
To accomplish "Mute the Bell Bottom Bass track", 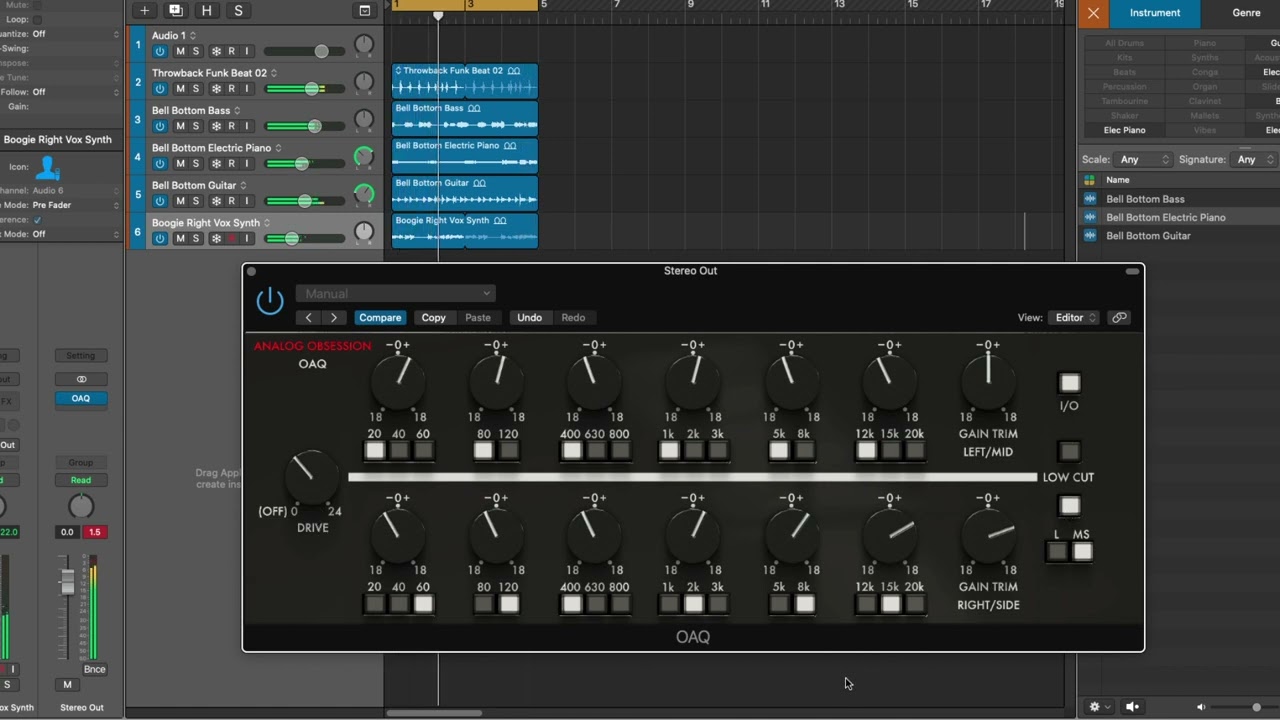I will click(x=180, y=126).
